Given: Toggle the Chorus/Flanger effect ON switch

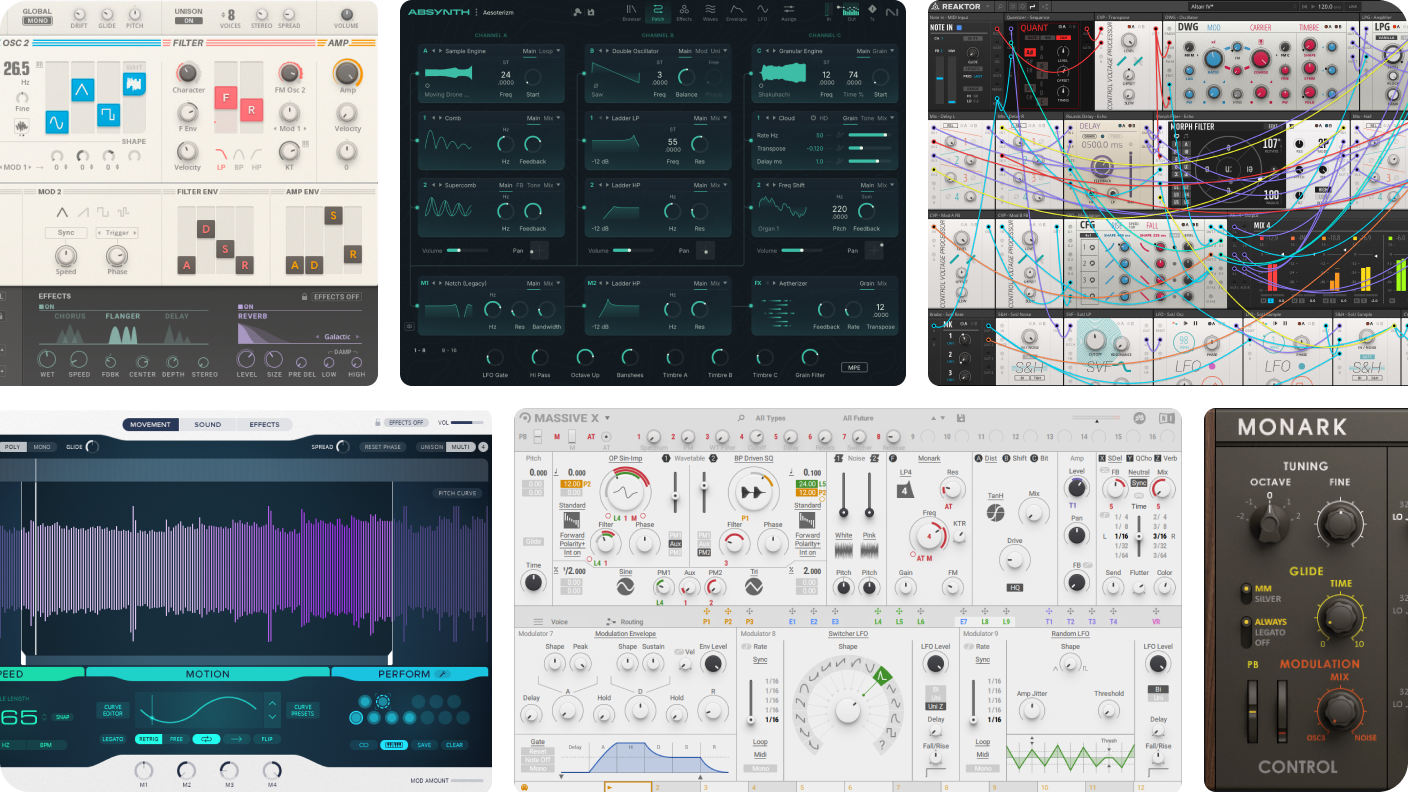Looking at the screenshot, I should pyautogui.click(x=45, y=307).
